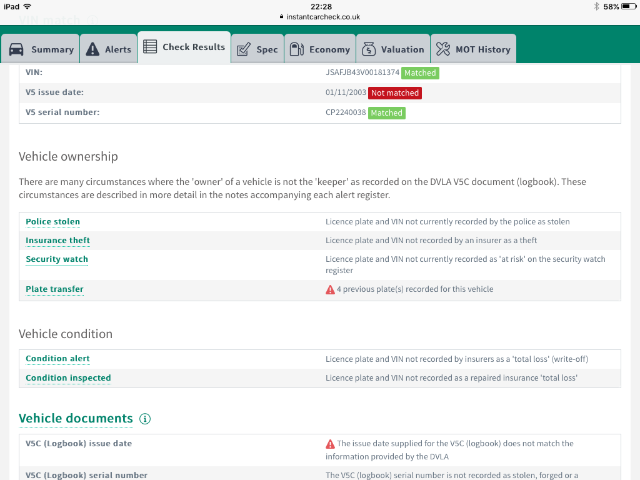Open the Police stolen alert link
This screenshot has height=480, width=640.
click(x=53, y=222)
